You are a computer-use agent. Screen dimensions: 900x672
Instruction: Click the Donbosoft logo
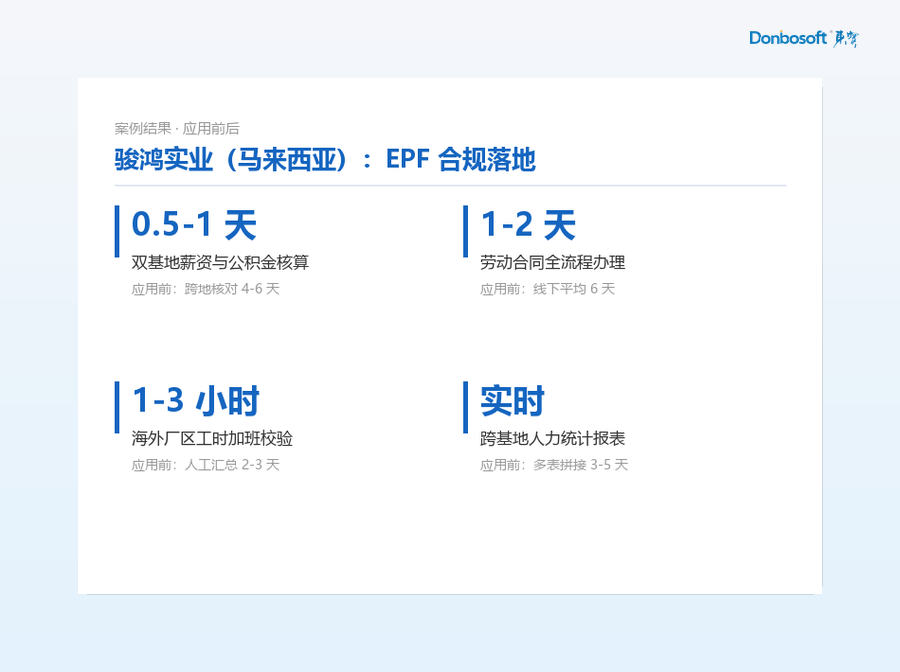point(804,38)
